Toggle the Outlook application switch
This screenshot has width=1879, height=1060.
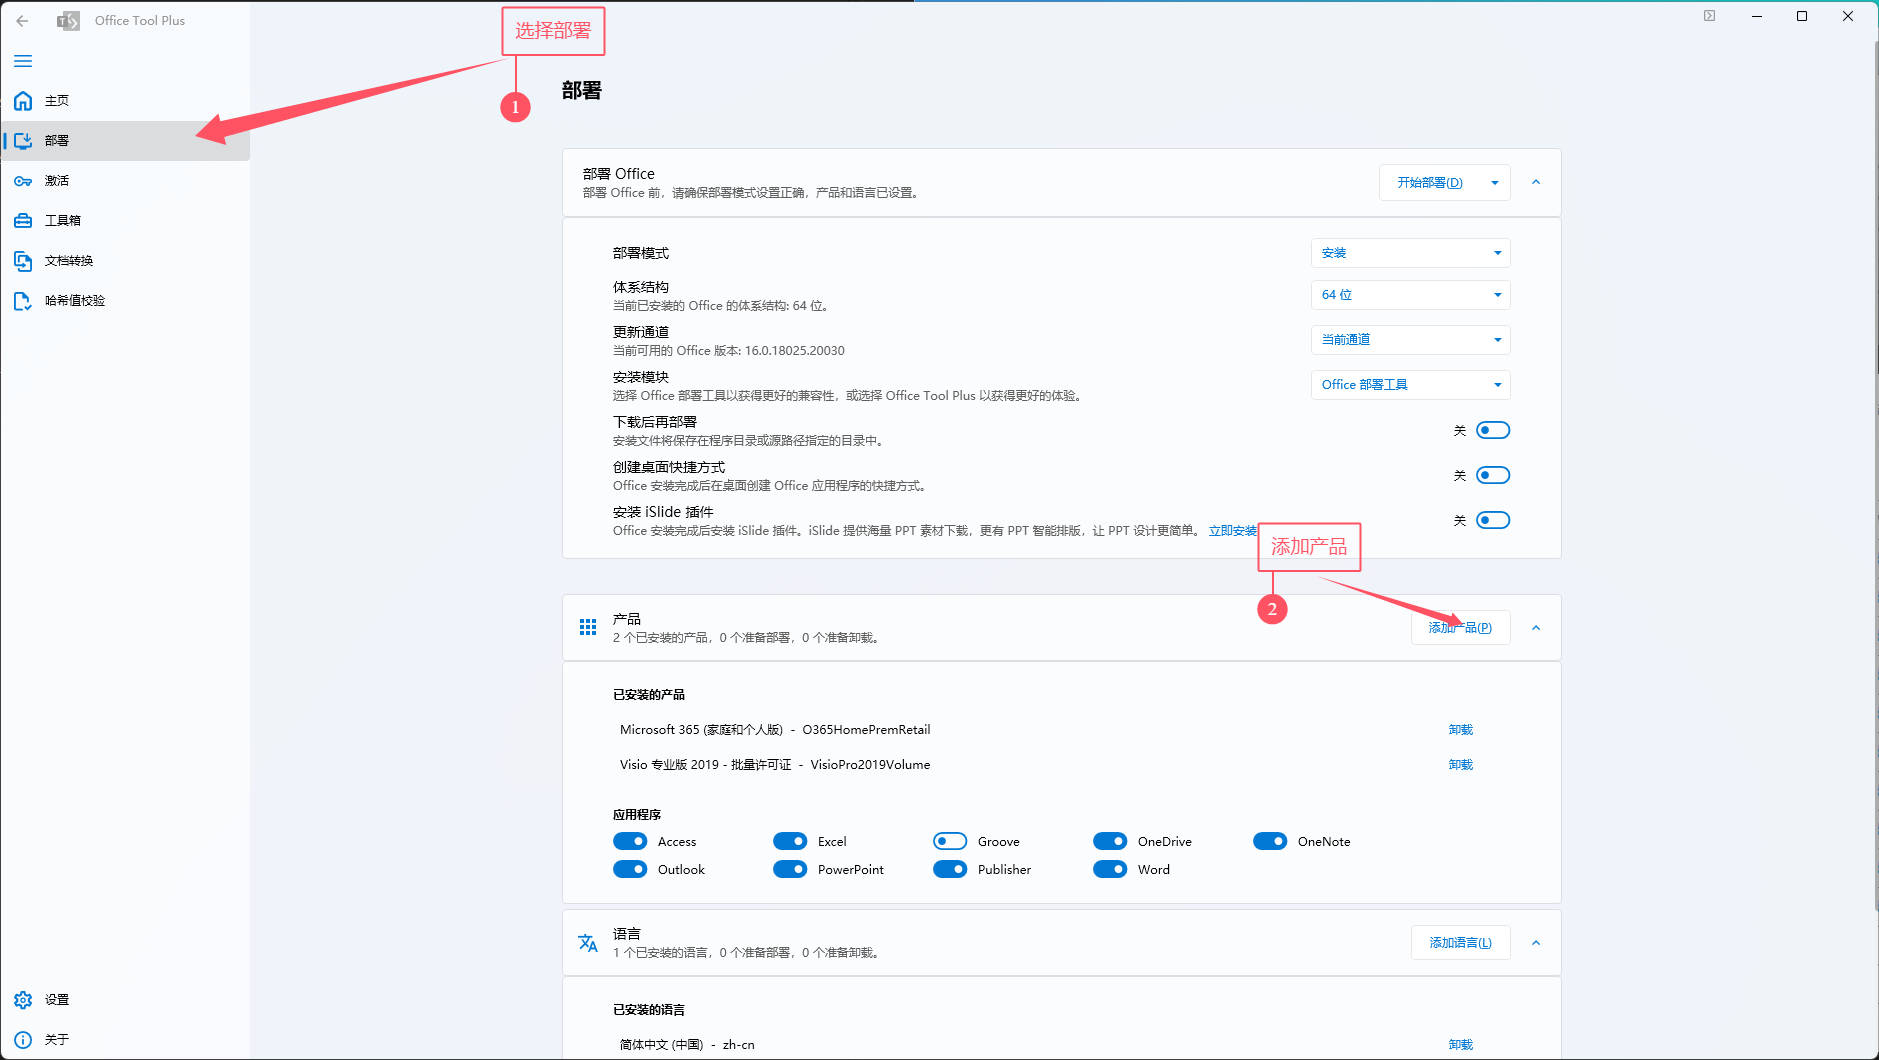[x=630, y=870]
